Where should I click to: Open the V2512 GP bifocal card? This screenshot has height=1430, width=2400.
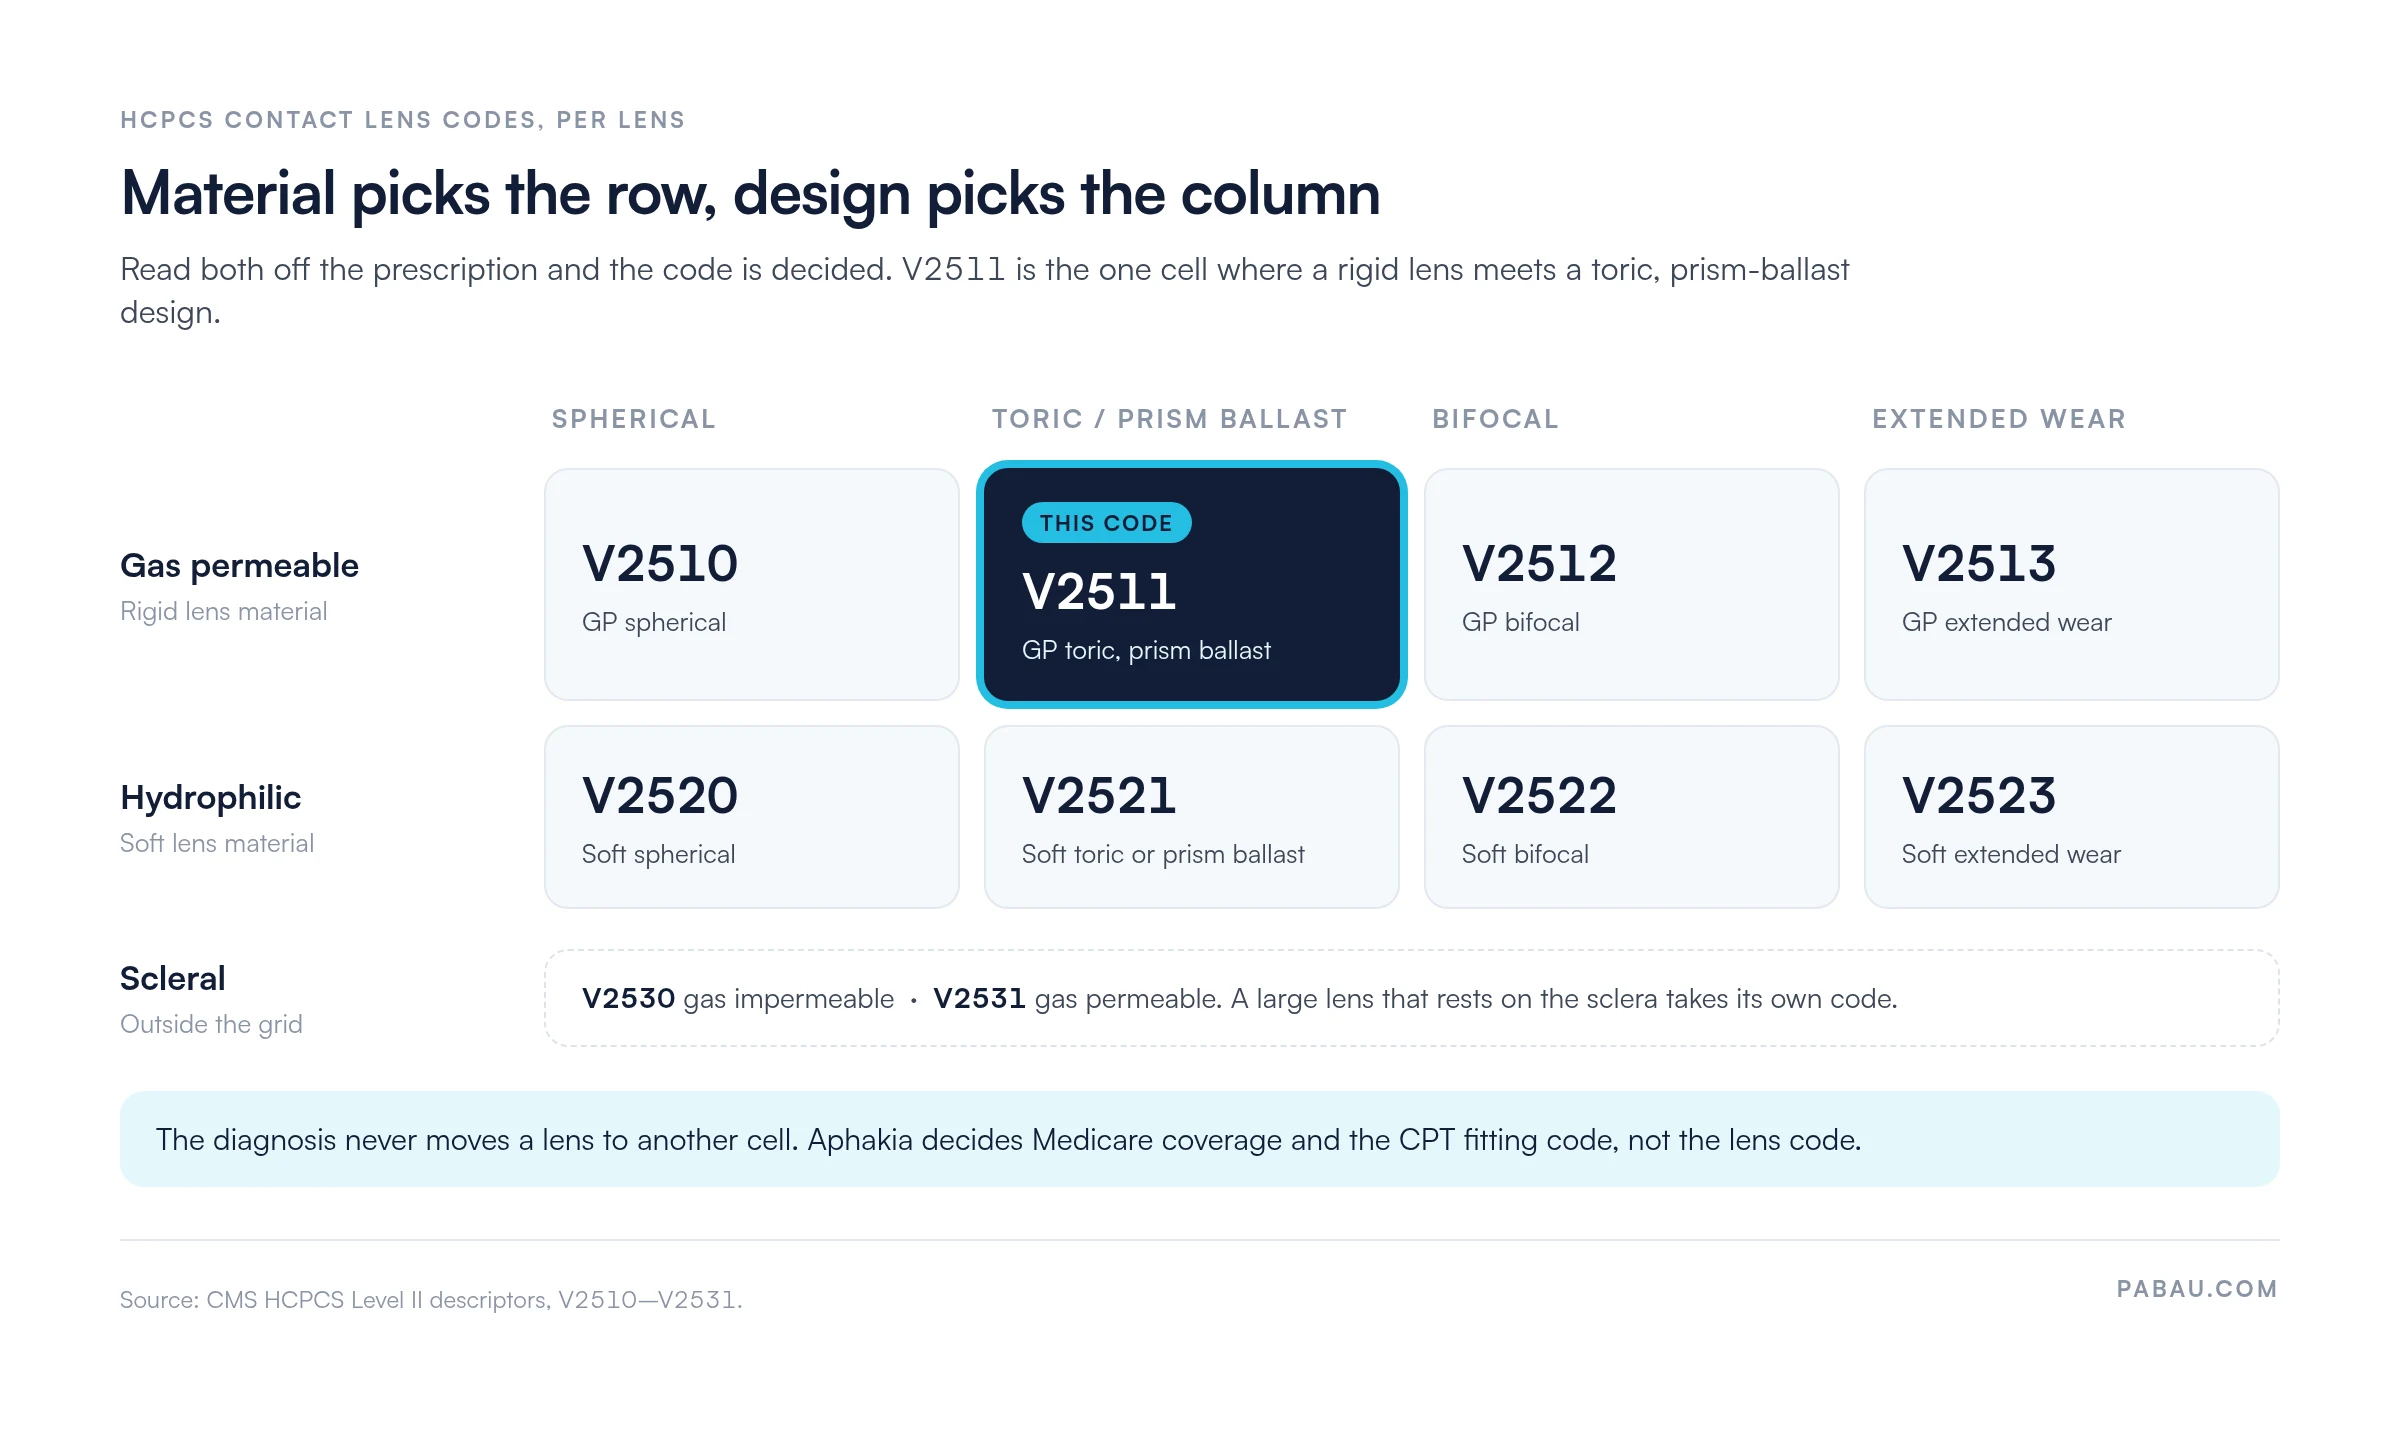pos(1632,584)
